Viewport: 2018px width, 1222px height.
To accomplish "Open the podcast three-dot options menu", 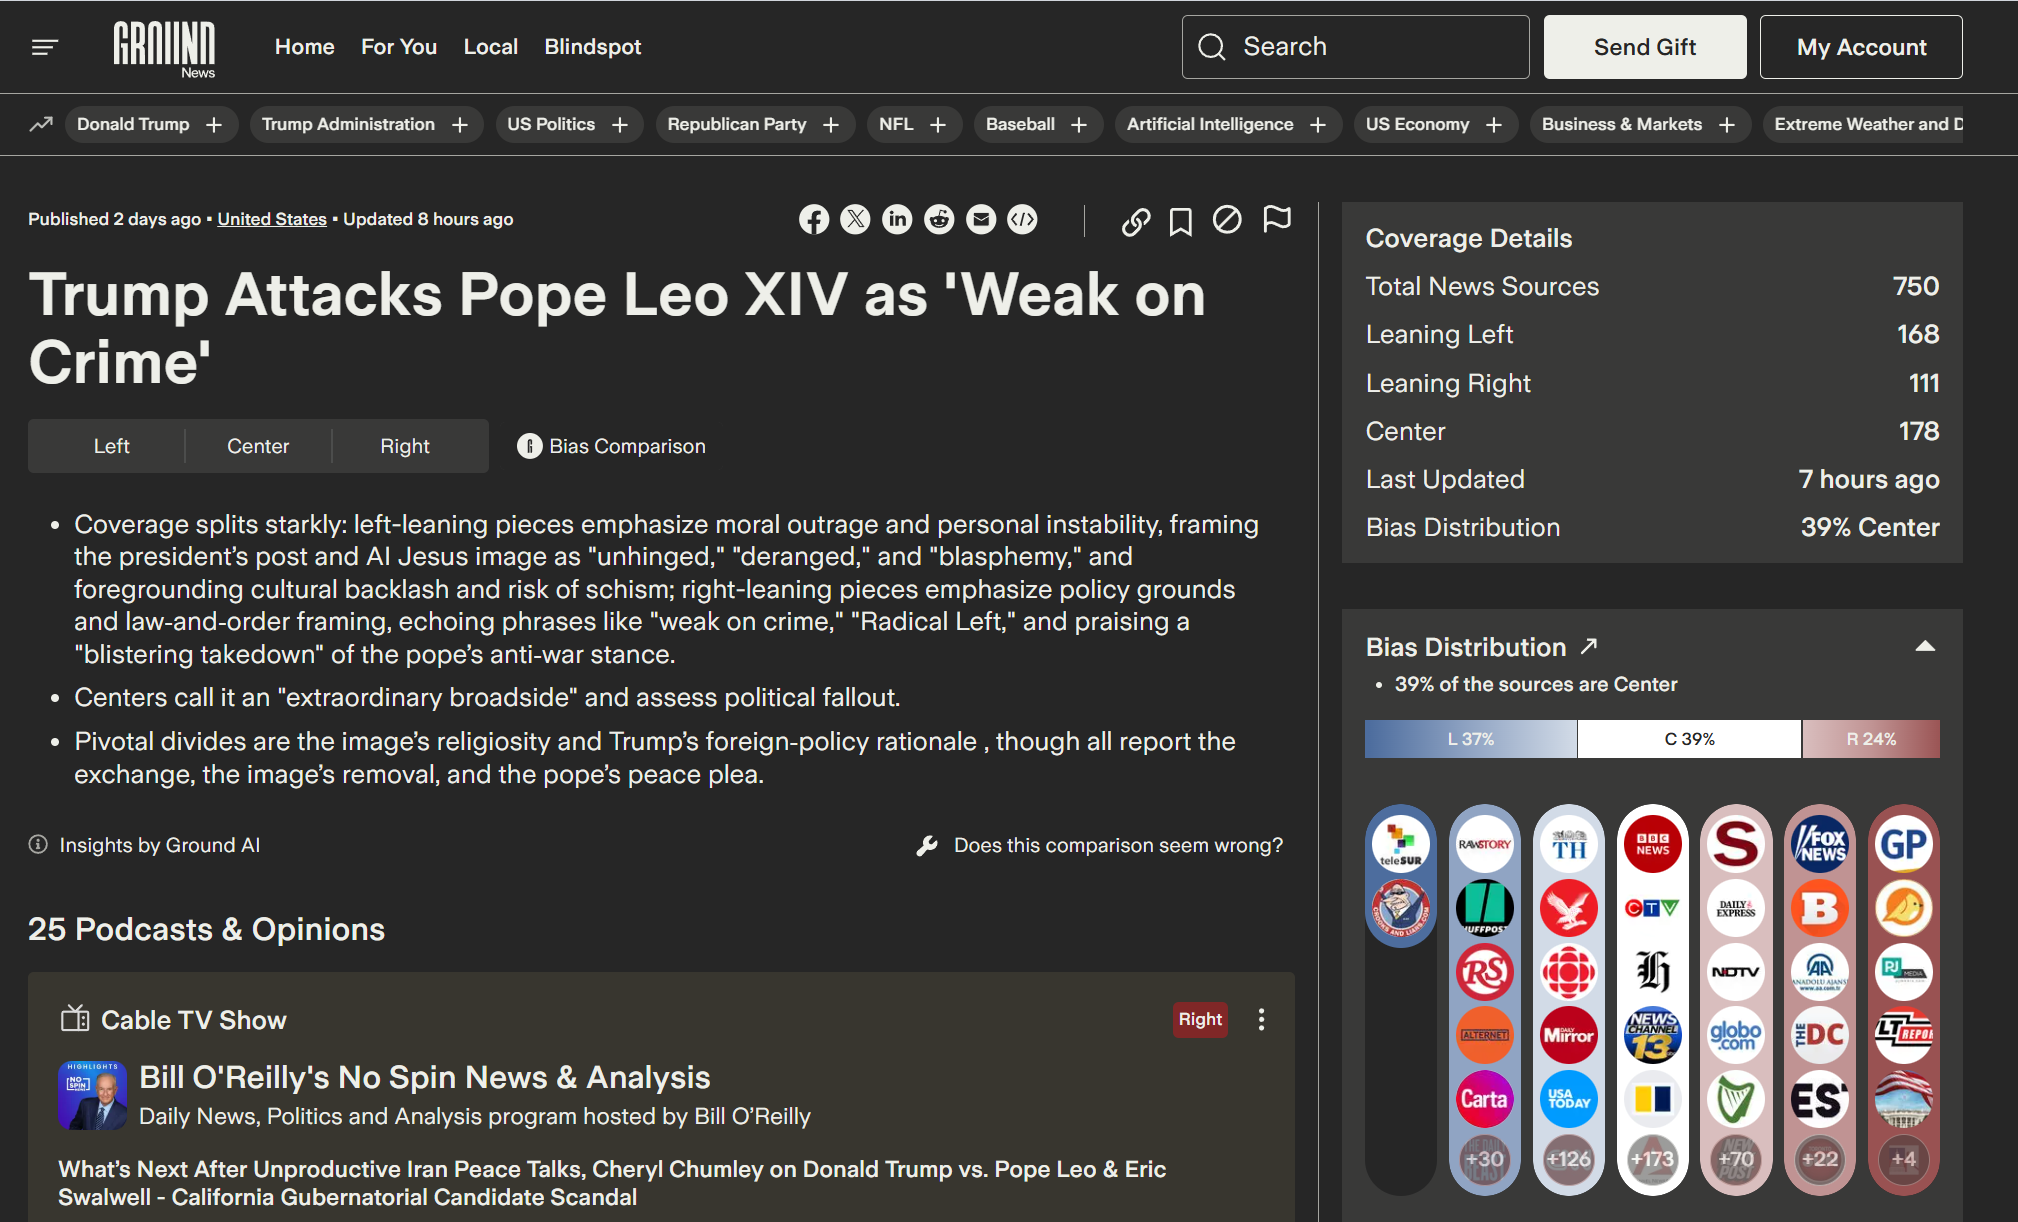I will click(x=1261, y=1019).
